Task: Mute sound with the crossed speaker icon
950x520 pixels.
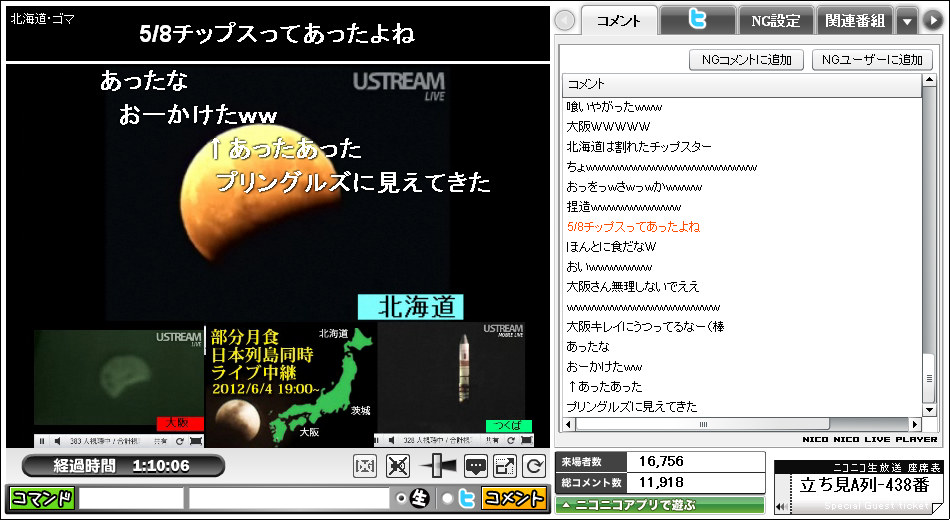Action: tap(397, 466)
